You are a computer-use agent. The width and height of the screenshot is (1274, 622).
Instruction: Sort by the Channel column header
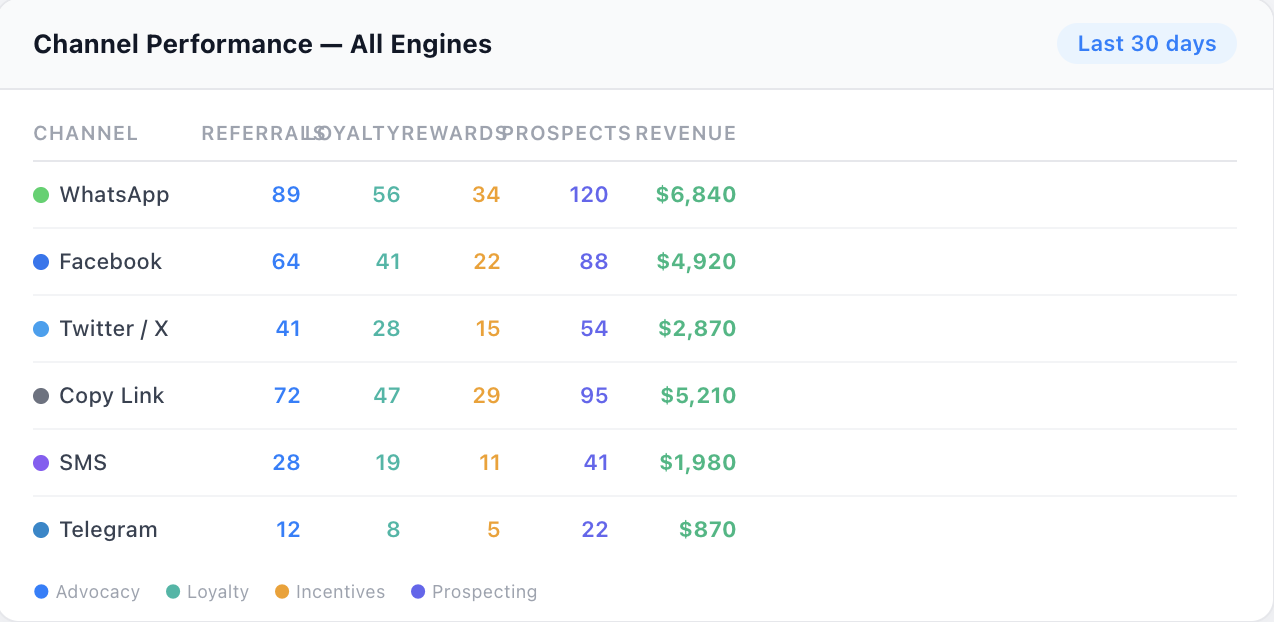pos(86,134)
